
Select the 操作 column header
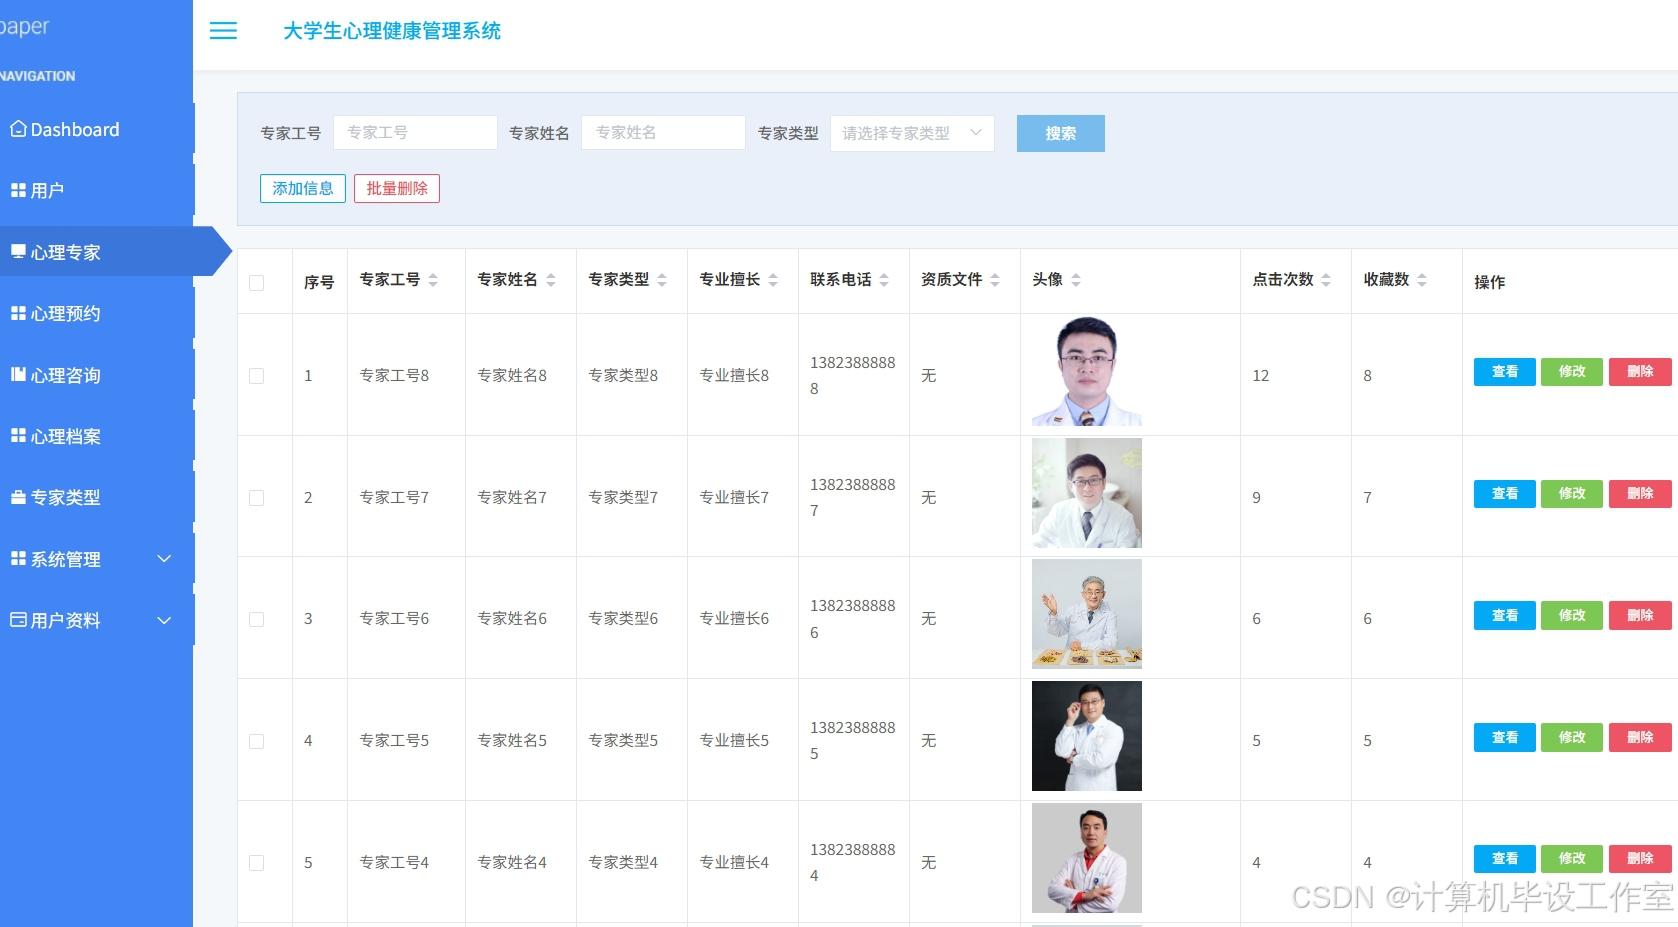(1491, 282)
